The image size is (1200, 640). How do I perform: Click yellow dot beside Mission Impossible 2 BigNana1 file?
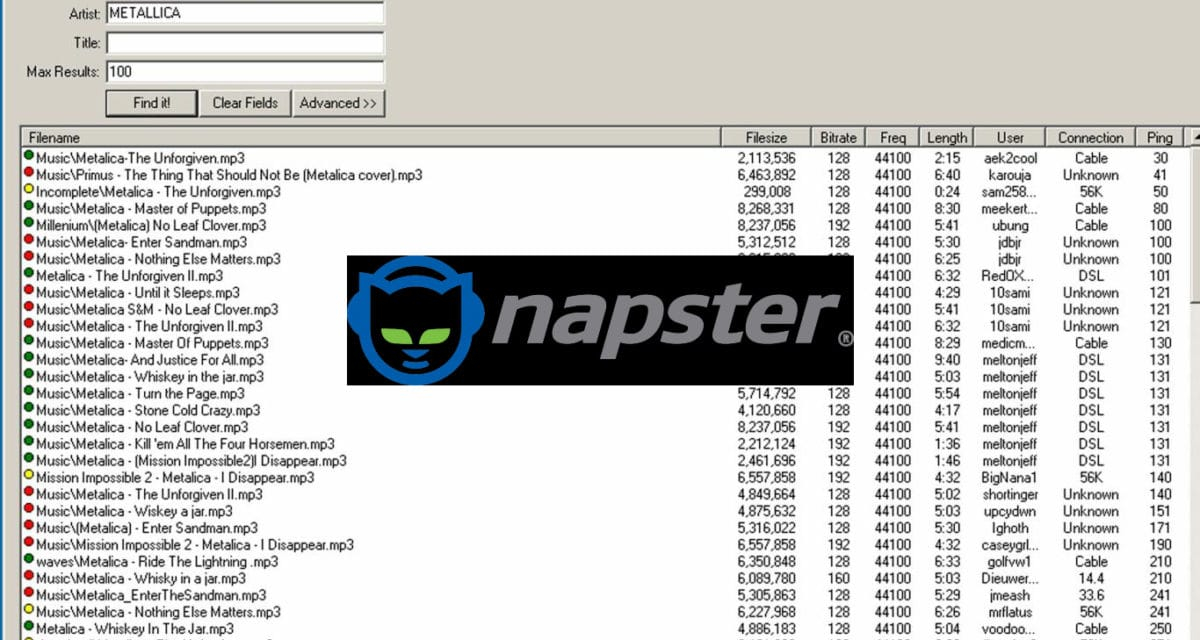tap(29, 477)
